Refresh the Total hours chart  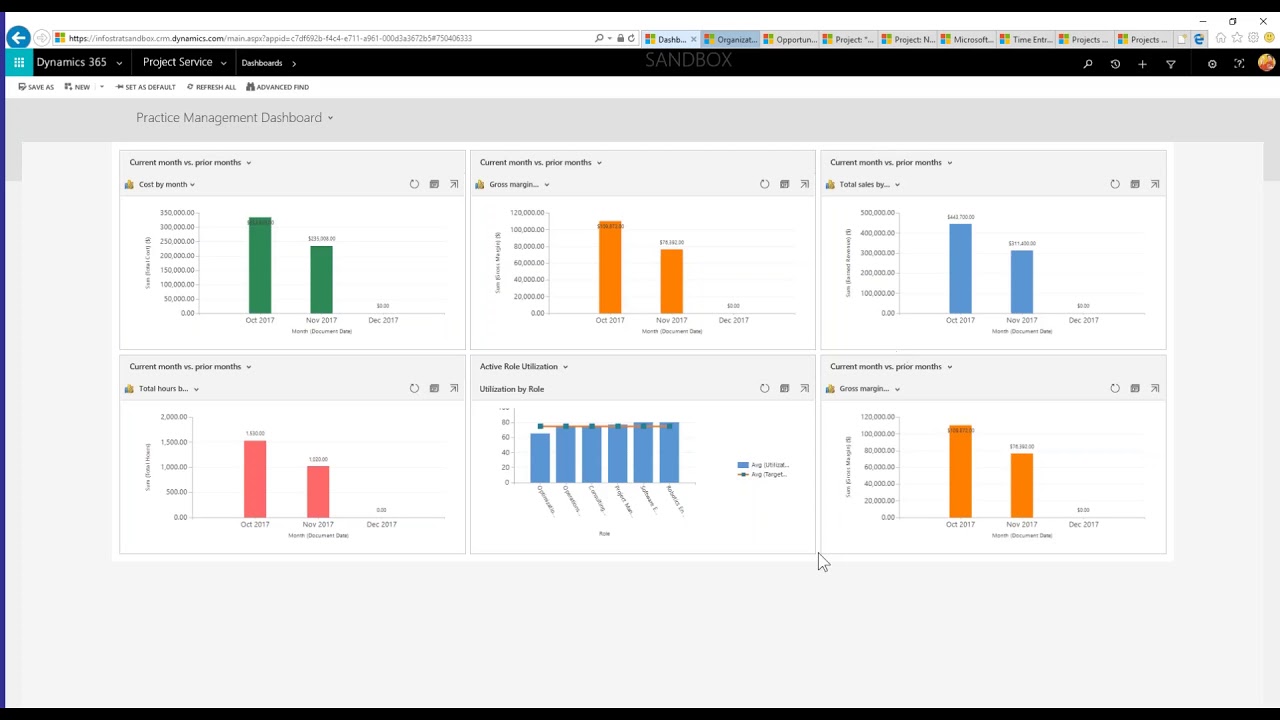[414, 388]
